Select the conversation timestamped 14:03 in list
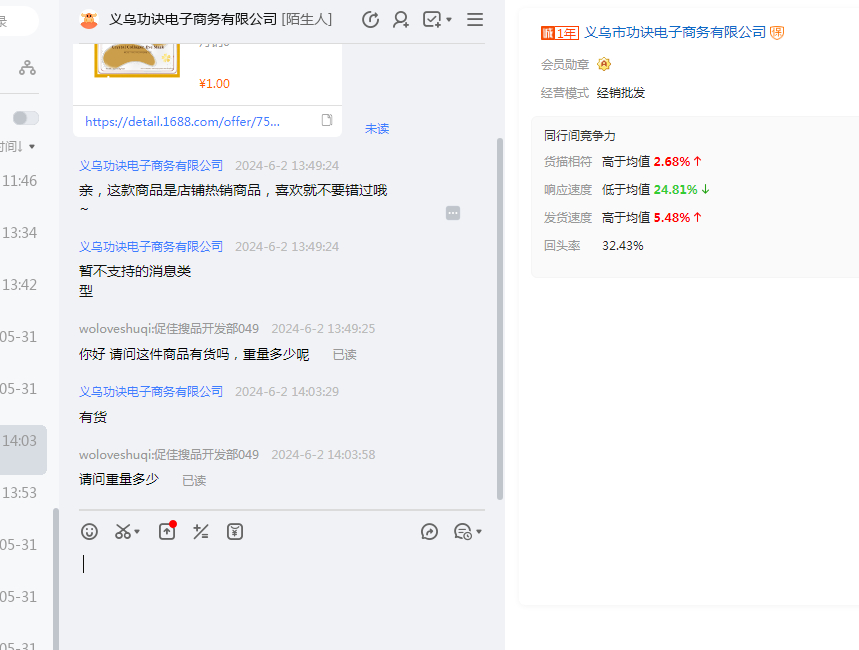This screenshot has height=650, width=859. (20, 441)
